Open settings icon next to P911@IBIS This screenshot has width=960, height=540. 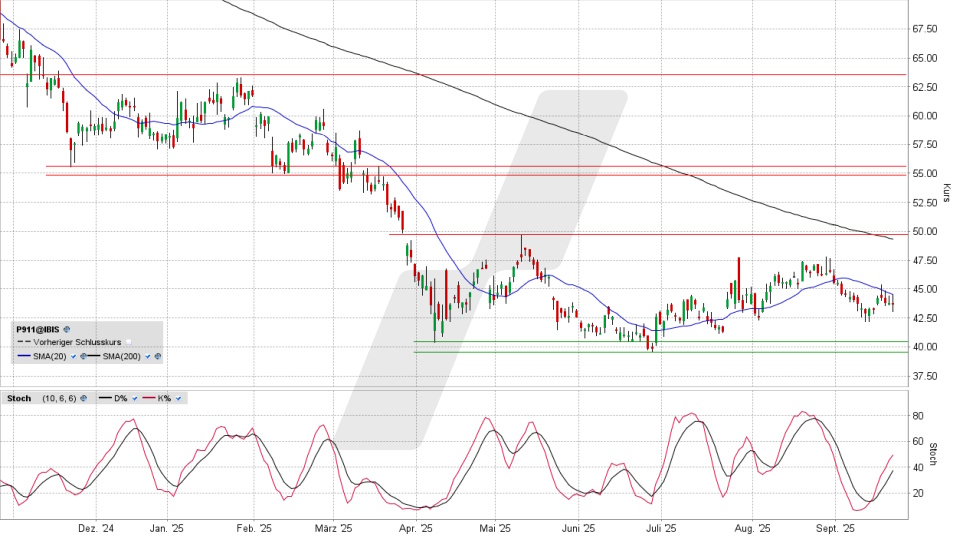click(x=67, y=328)
